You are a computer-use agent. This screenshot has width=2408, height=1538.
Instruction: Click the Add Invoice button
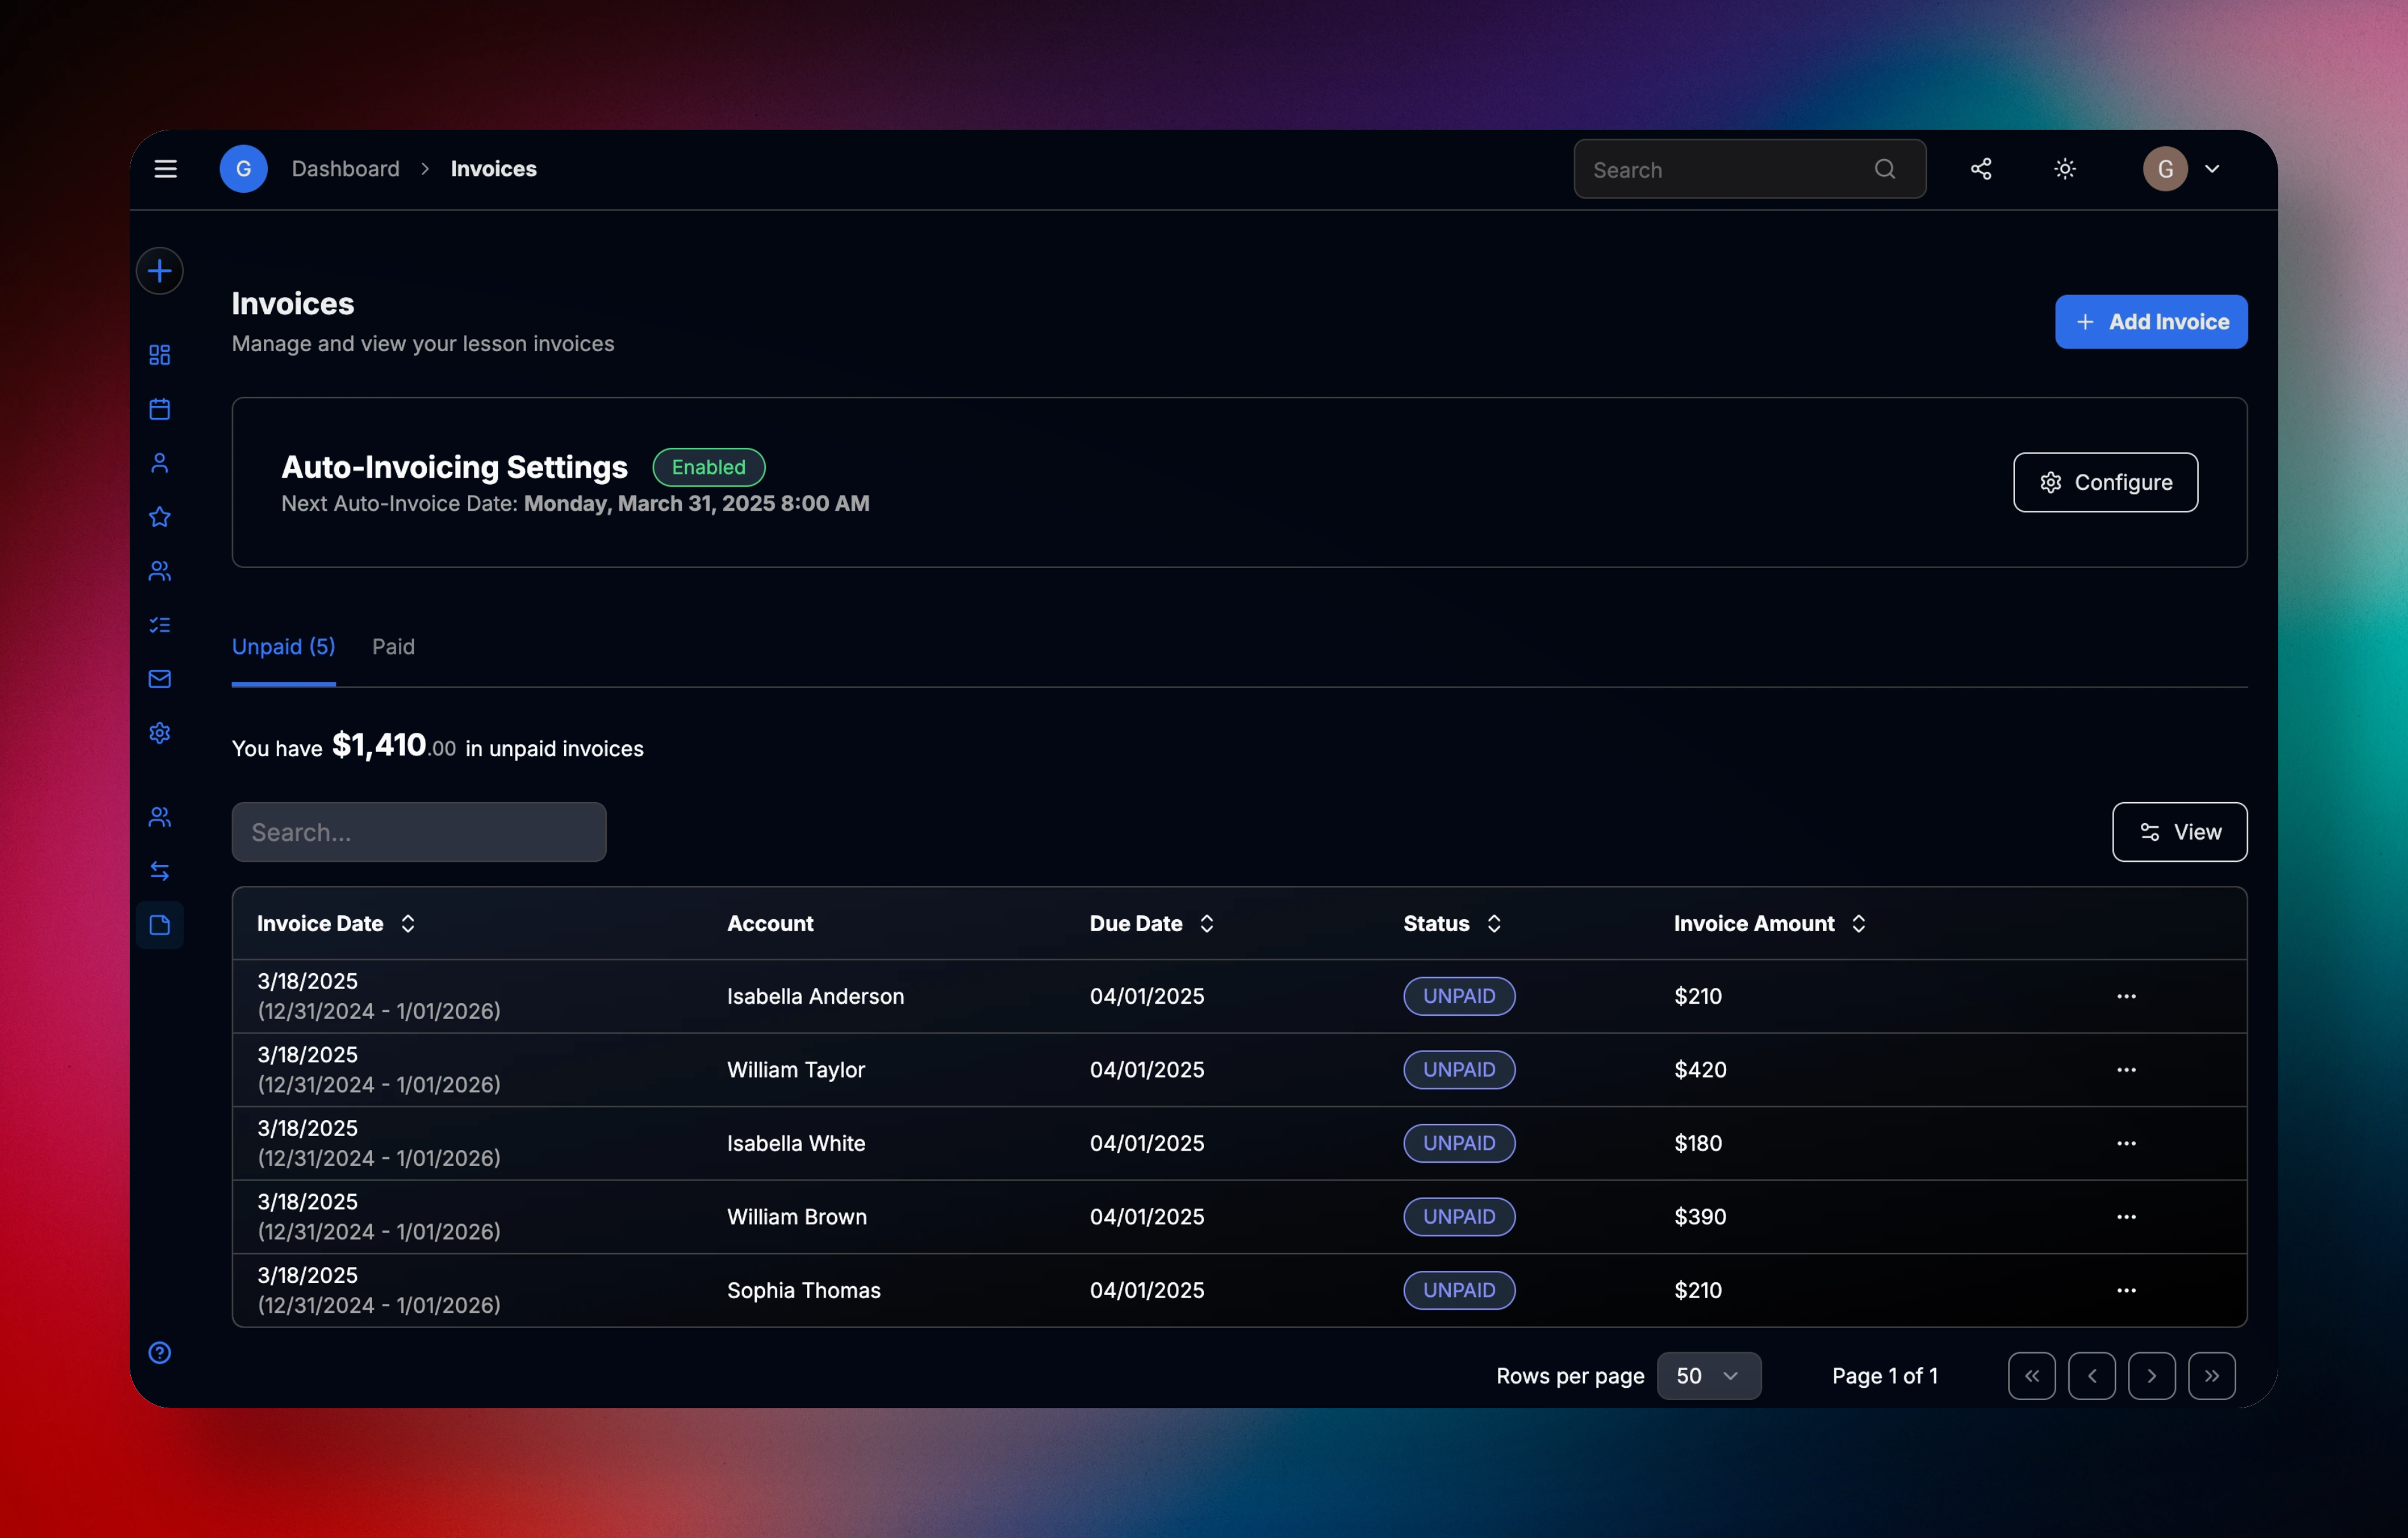[x=2151, y=322]
